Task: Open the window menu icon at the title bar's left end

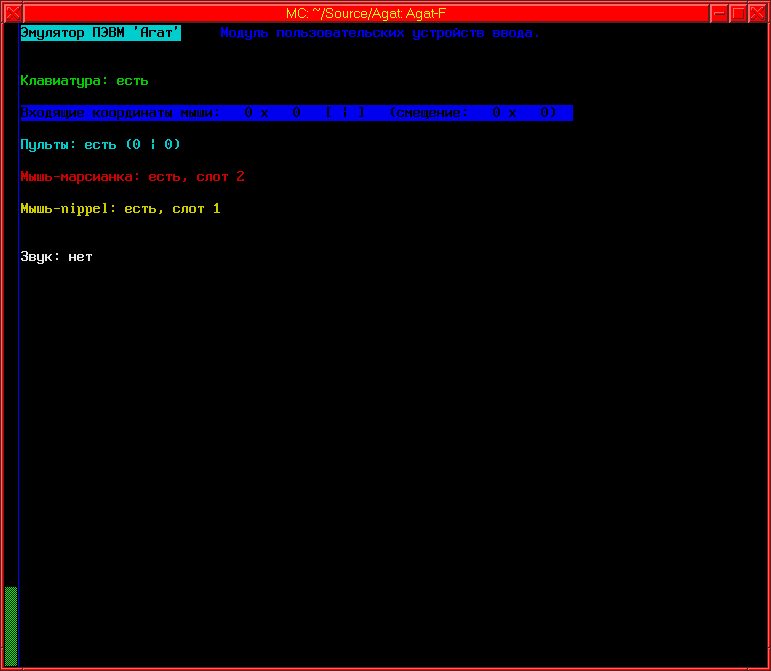Action: click(x=13, y=13)
